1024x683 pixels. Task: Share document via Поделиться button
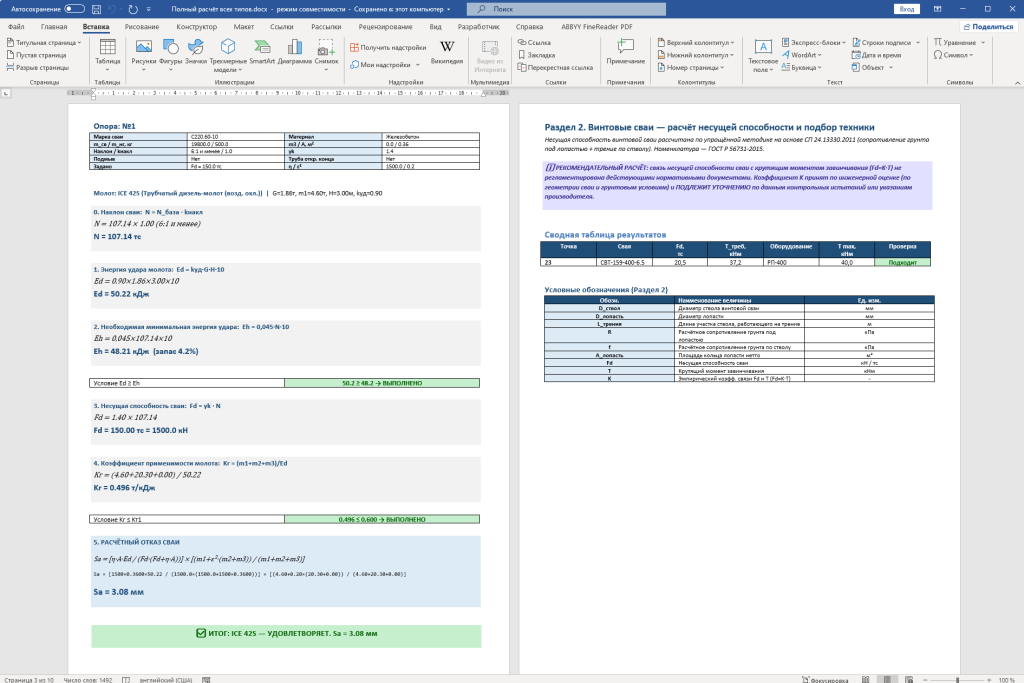(x=987, y=27)
